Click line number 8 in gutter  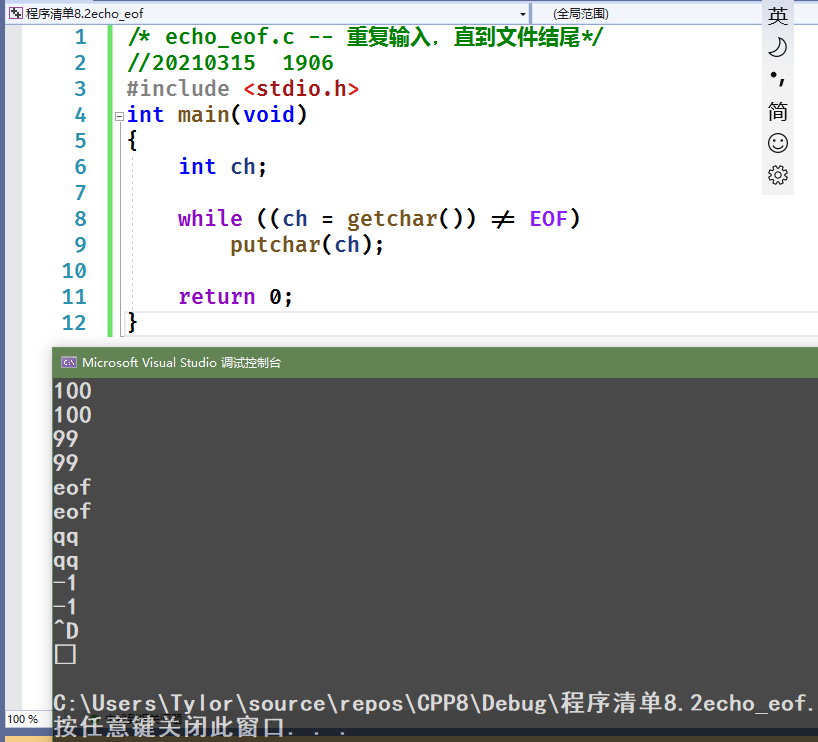coord(80,219)
